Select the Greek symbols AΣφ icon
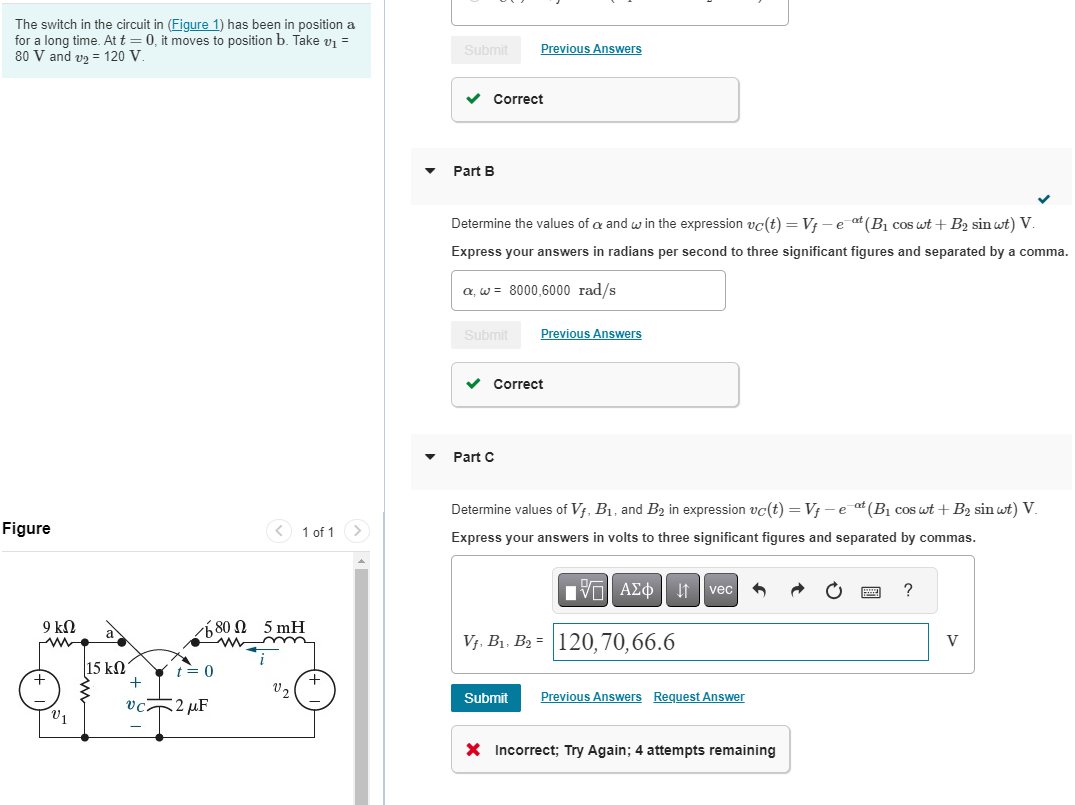 [637, 590]
